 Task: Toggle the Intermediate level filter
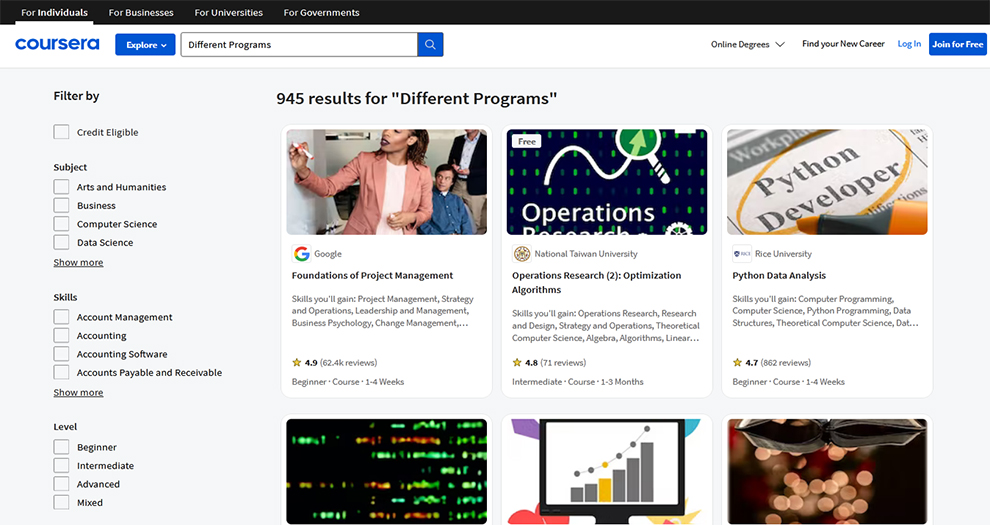61,465
